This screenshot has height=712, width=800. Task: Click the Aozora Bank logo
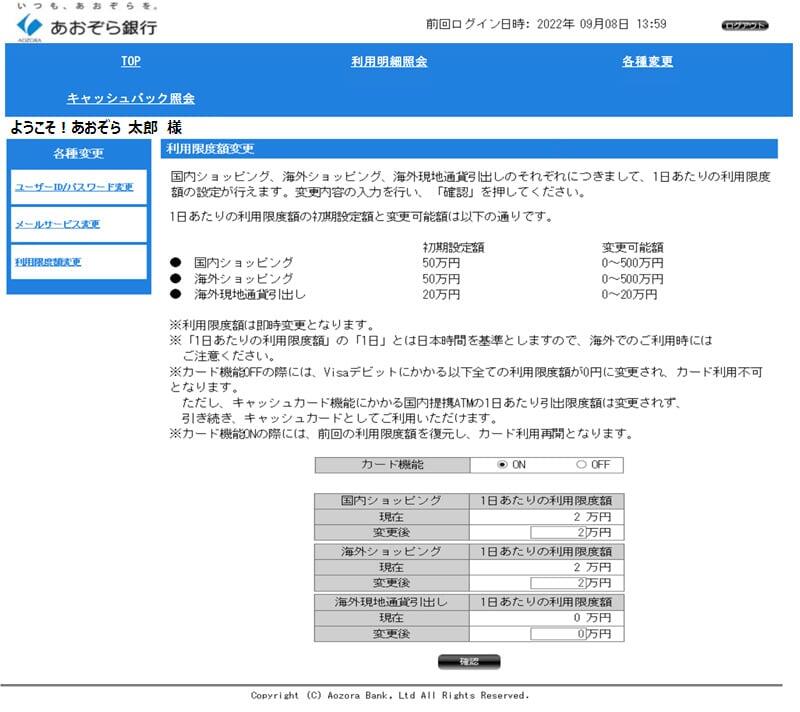tap(87, 24)
